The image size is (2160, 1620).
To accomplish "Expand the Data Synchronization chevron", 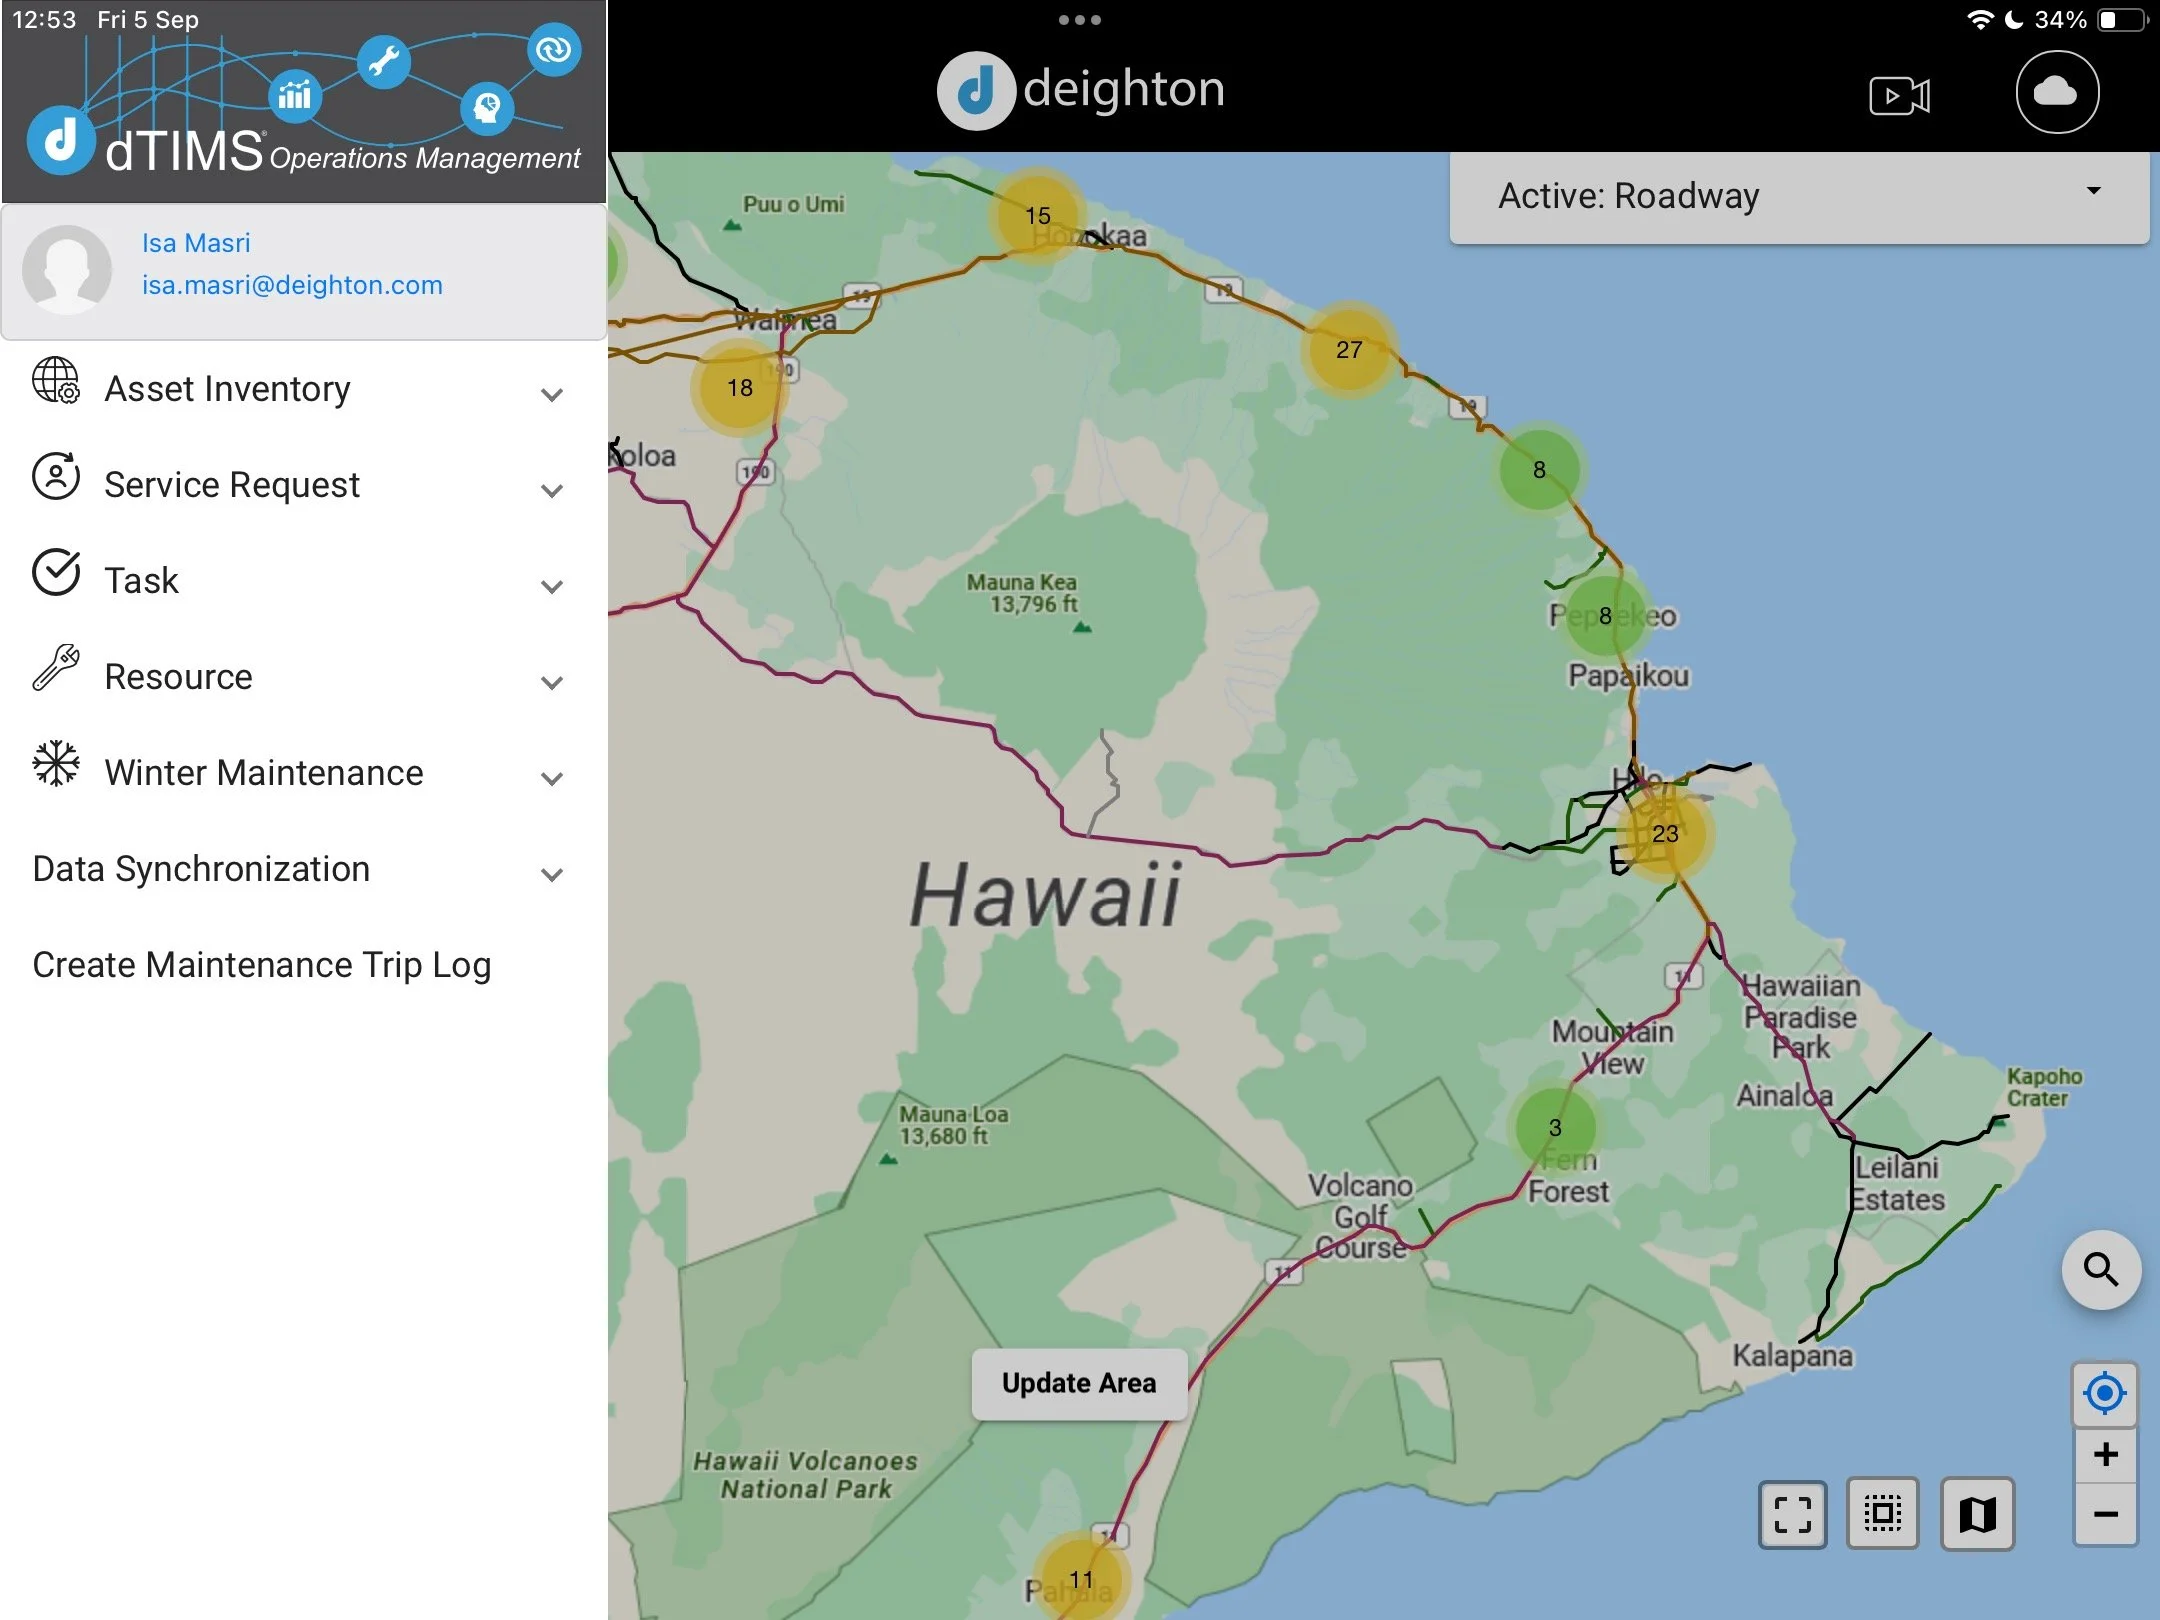I will [551, 874].
